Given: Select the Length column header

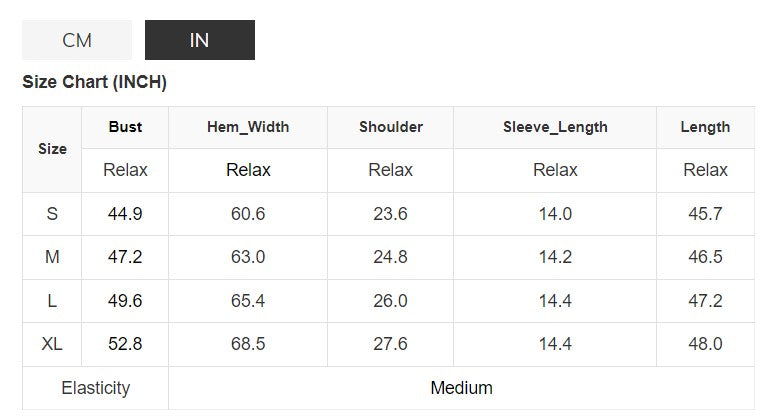Looking at the screenshot, I should tap(705, 127).
